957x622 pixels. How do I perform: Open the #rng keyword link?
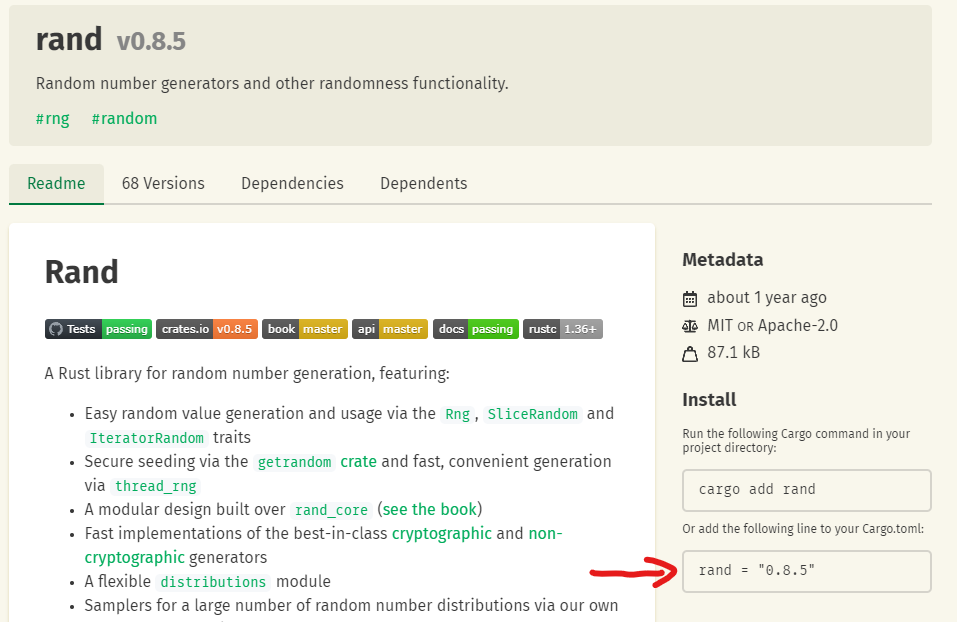pos(52,118)
